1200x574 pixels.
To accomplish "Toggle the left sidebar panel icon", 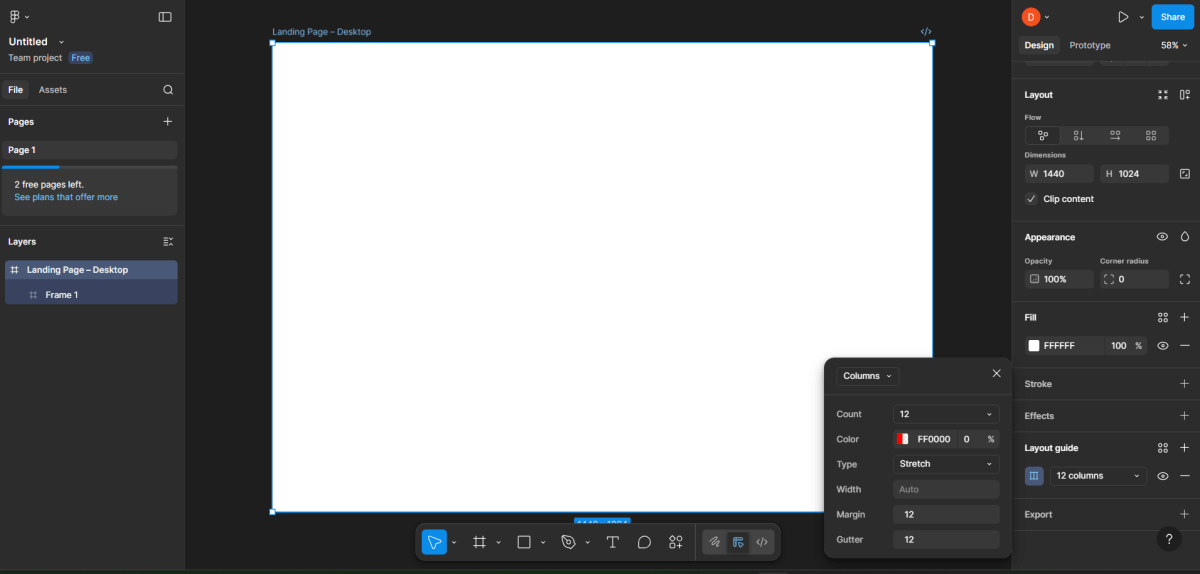I will pyautogui.click(x=165, y=17).
